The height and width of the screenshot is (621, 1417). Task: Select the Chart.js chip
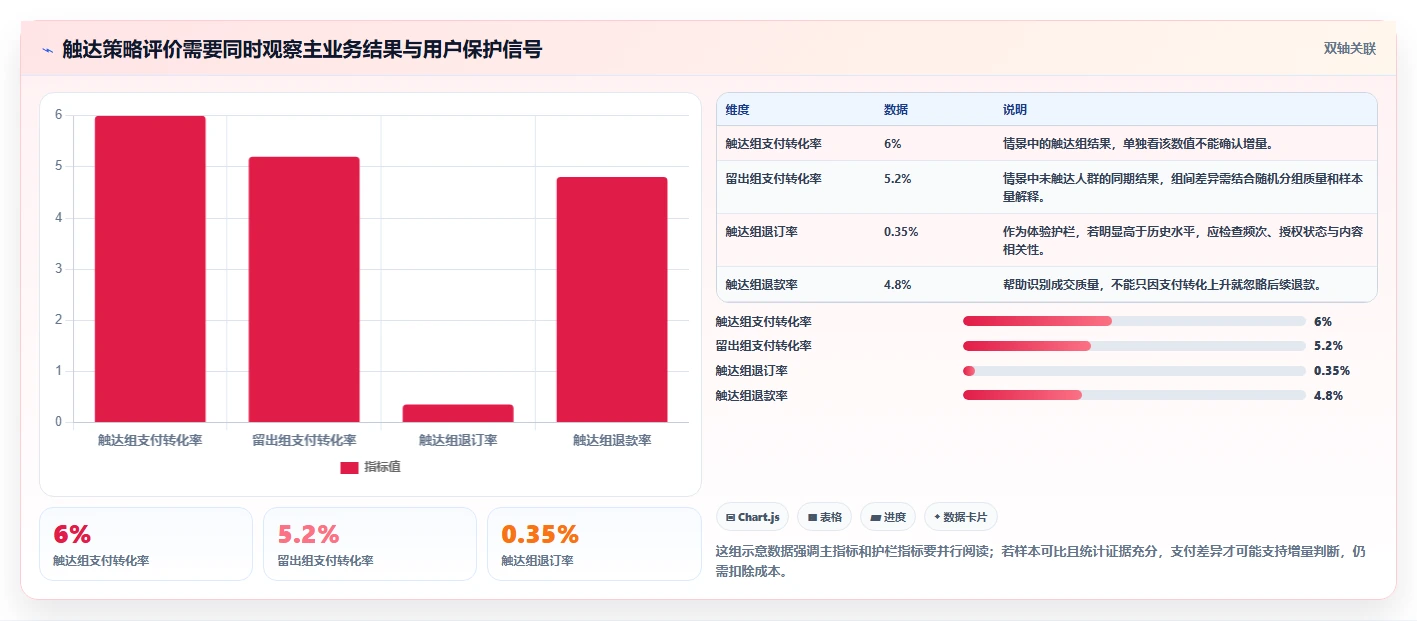752,517
